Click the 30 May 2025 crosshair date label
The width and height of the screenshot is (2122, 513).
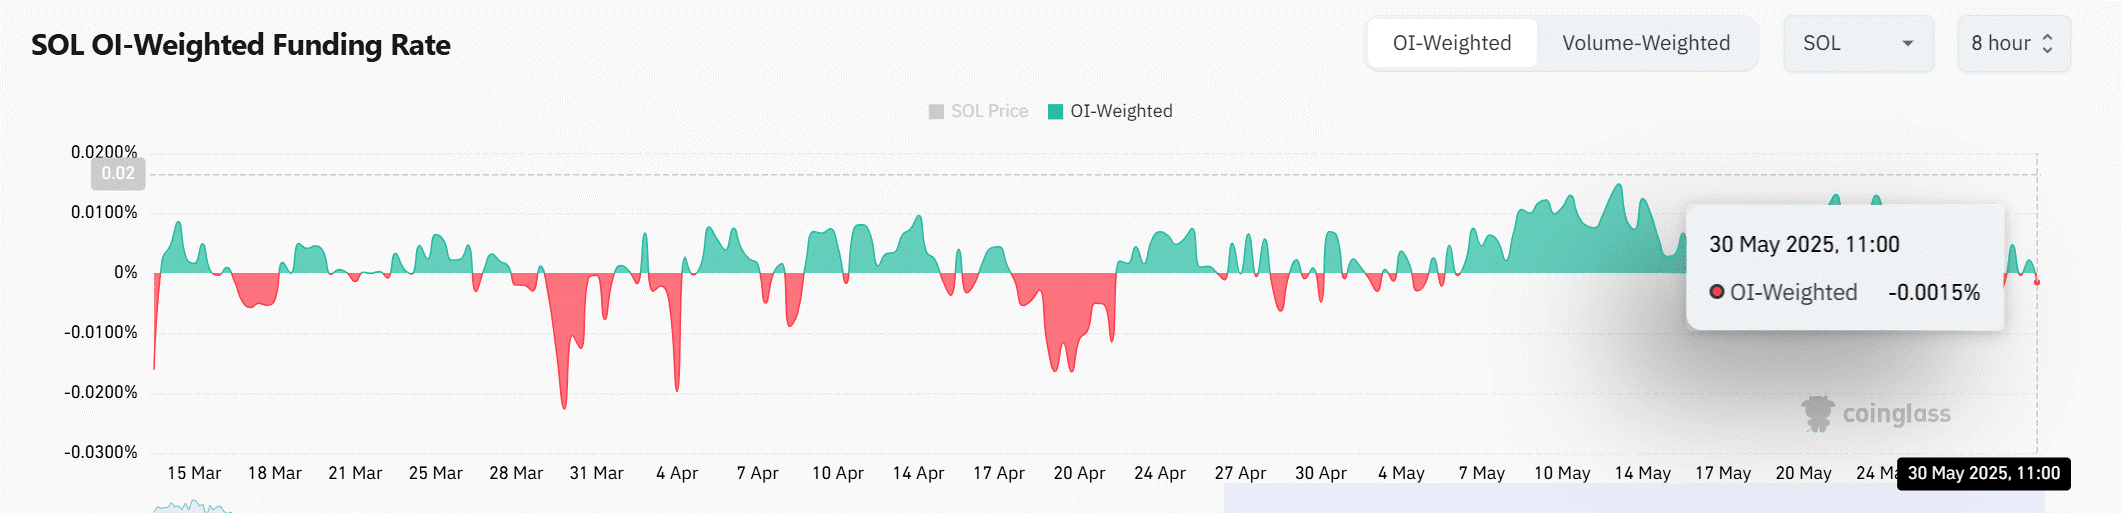pyautogui.click(x=1983, y=473)
